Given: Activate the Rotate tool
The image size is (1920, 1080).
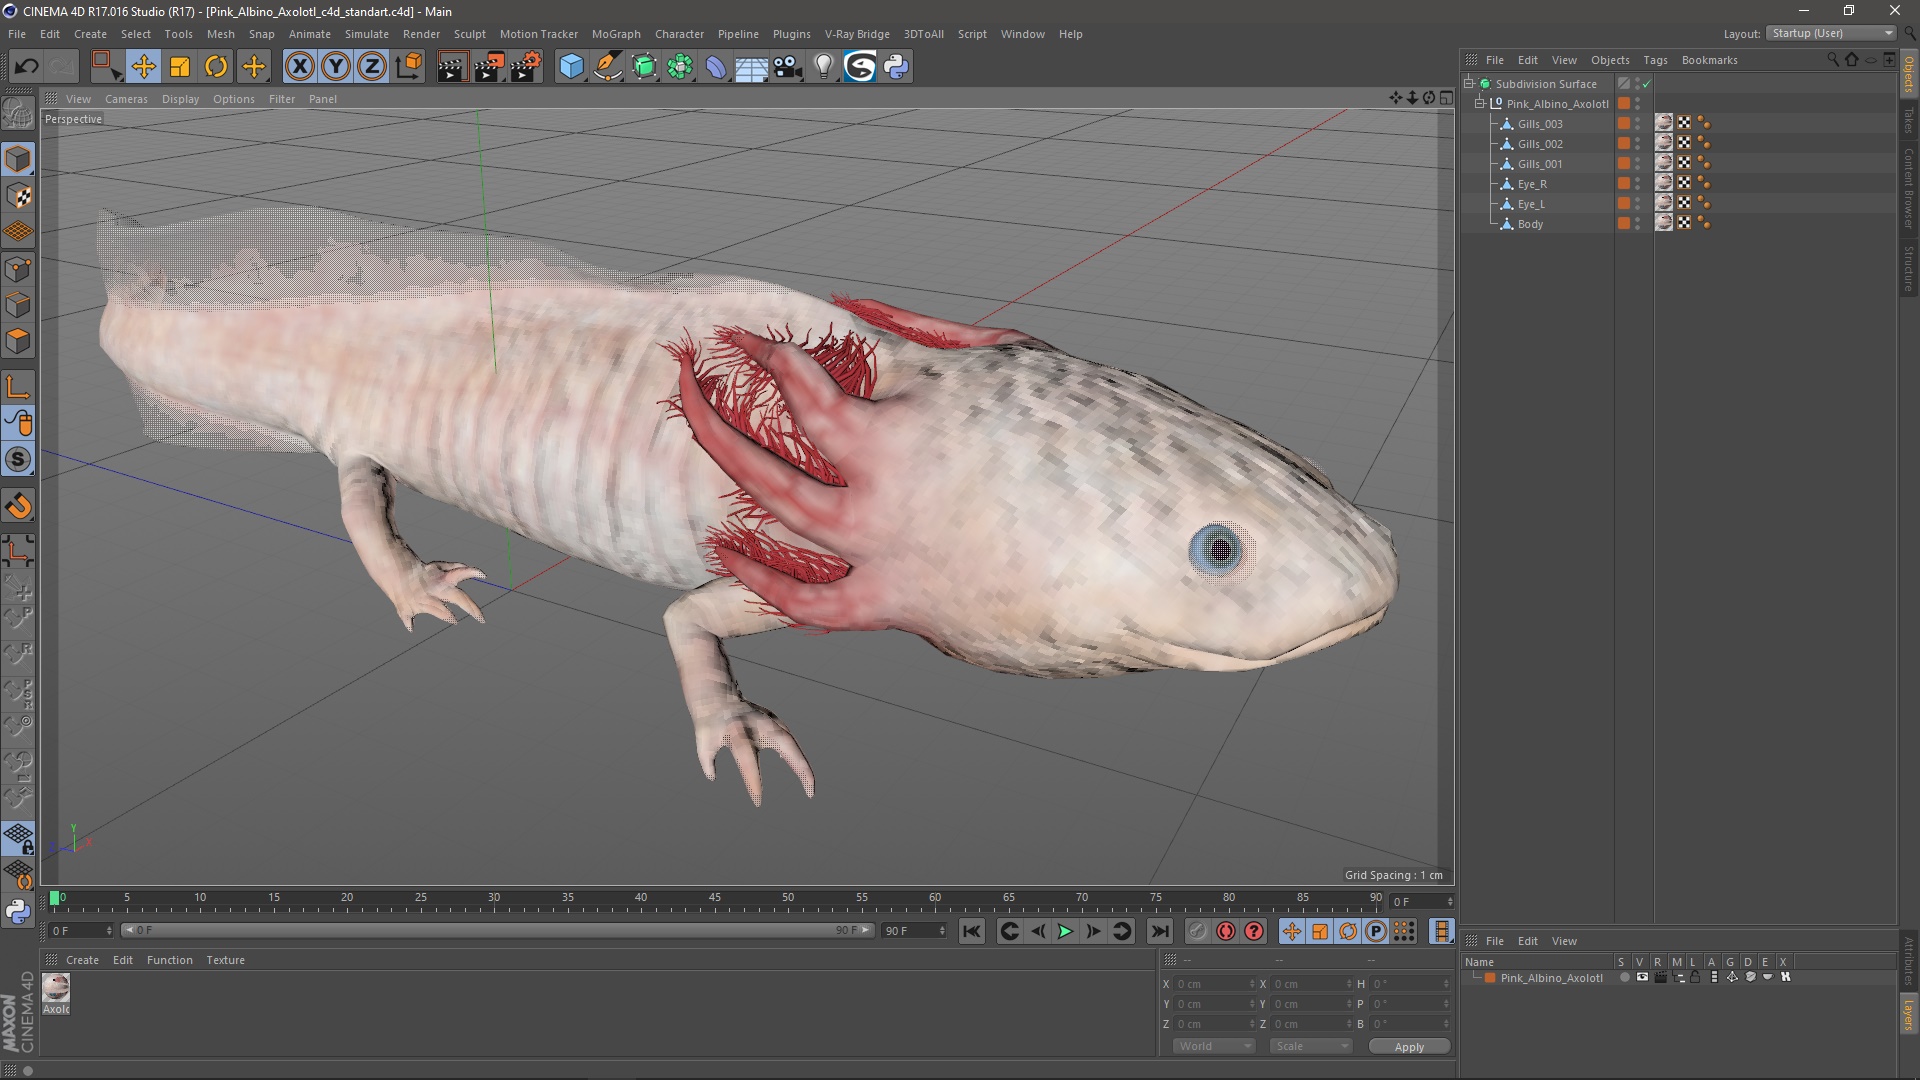Looking at the screenshot, I should [x=216, y=66].
